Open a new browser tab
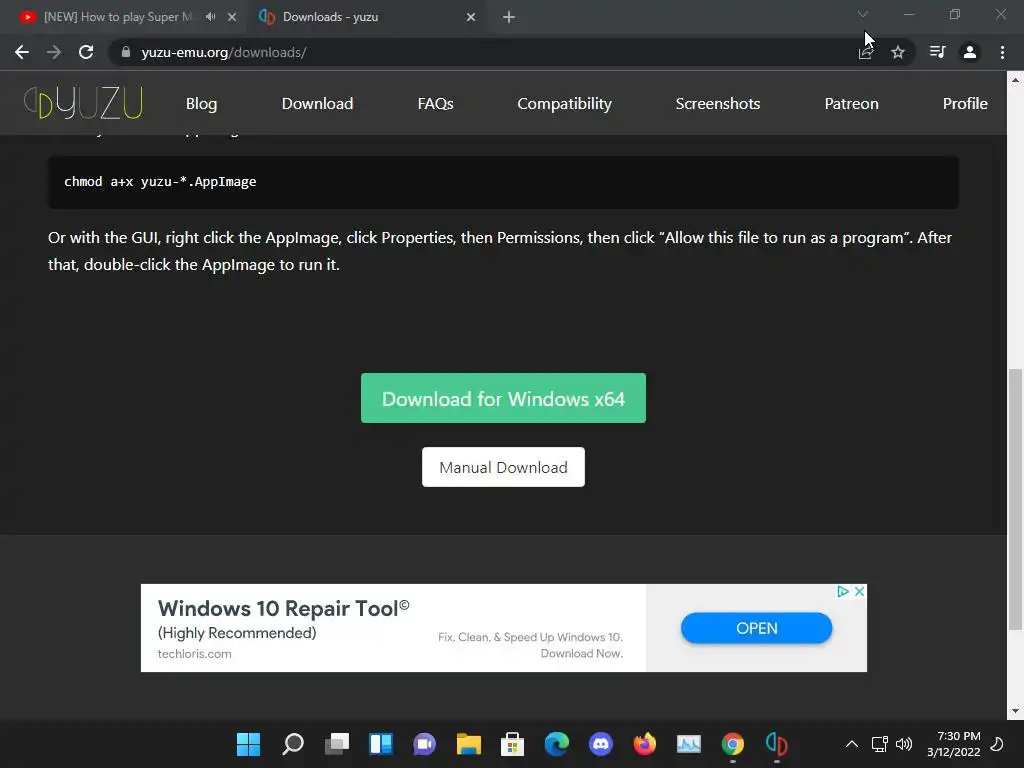1024x768 pixels. (509, 17)
